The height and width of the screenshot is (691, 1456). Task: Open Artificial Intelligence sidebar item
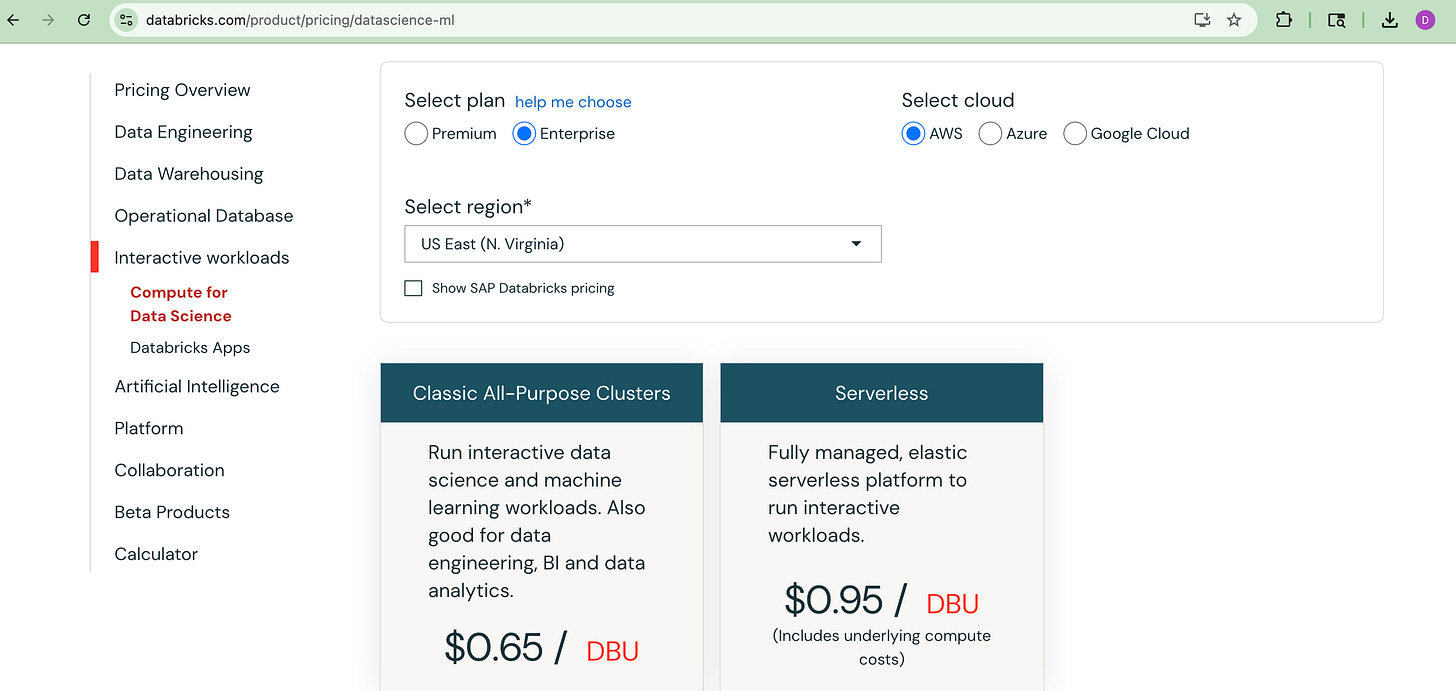(197, 387)
